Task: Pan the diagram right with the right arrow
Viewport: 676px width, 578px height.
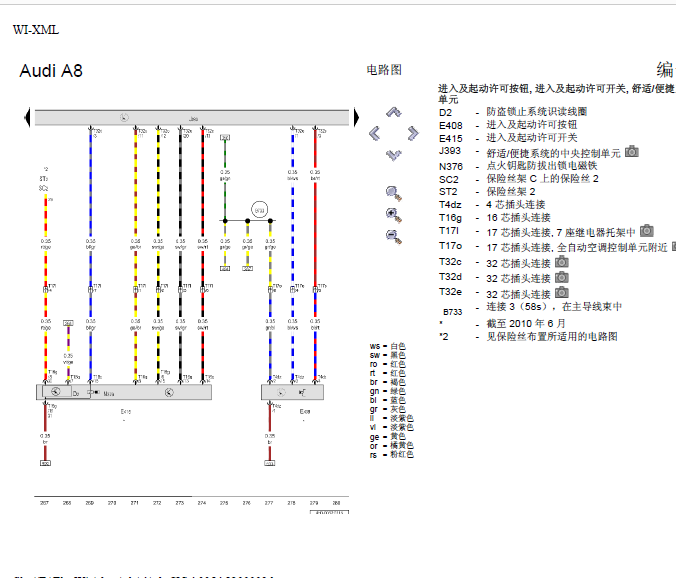Action: [x=413, y=133]
